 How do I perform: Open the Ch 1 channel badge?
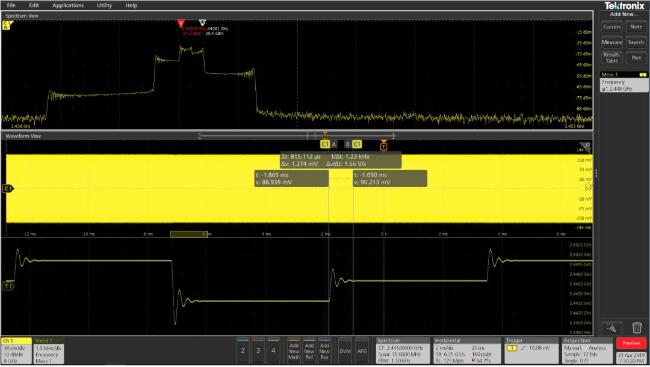click(17, 351)
